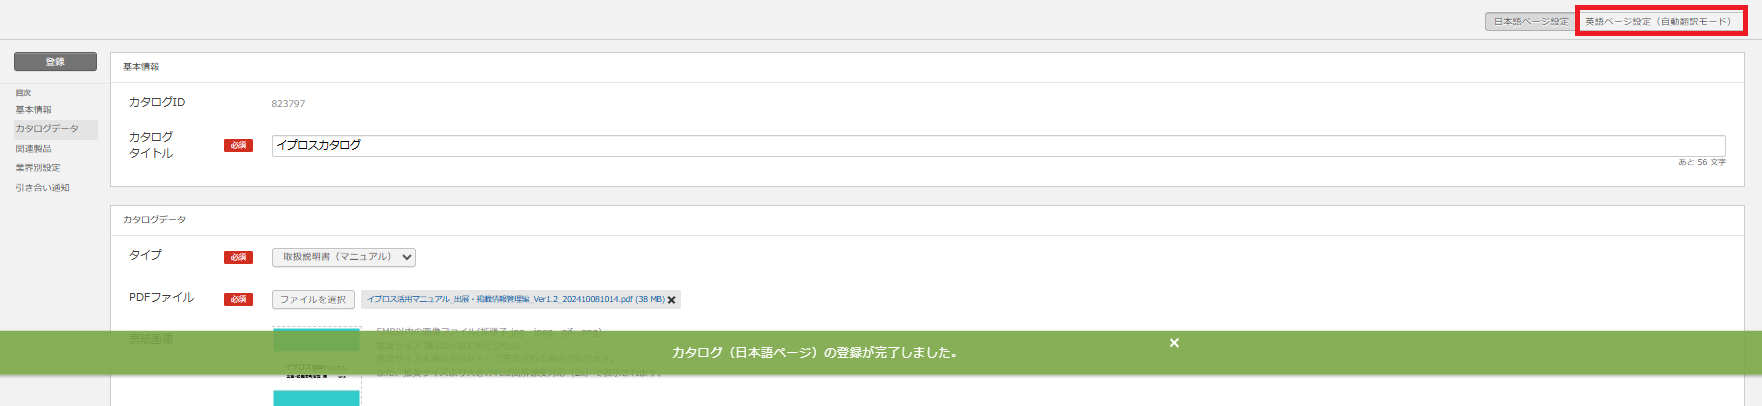Click the 登録 button

tap(55, 62)
